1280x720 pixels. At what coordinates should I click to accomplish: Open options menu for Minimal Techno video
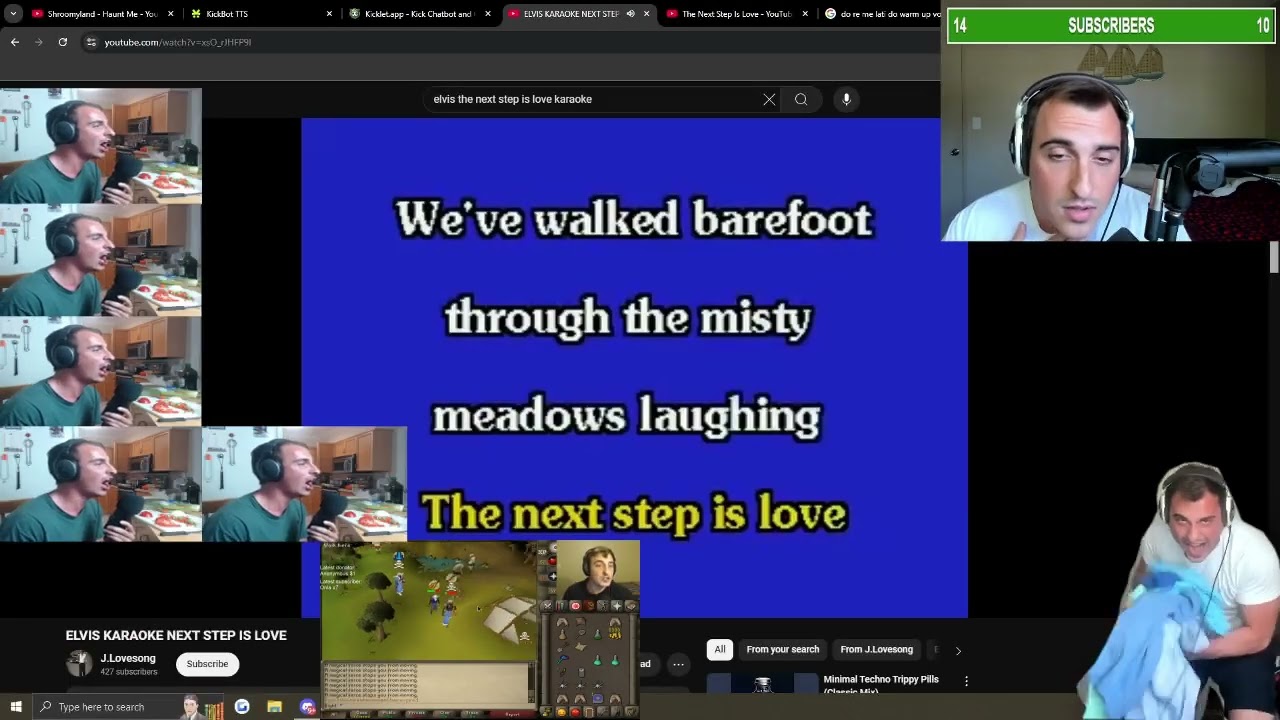click(x=966, y=681)
